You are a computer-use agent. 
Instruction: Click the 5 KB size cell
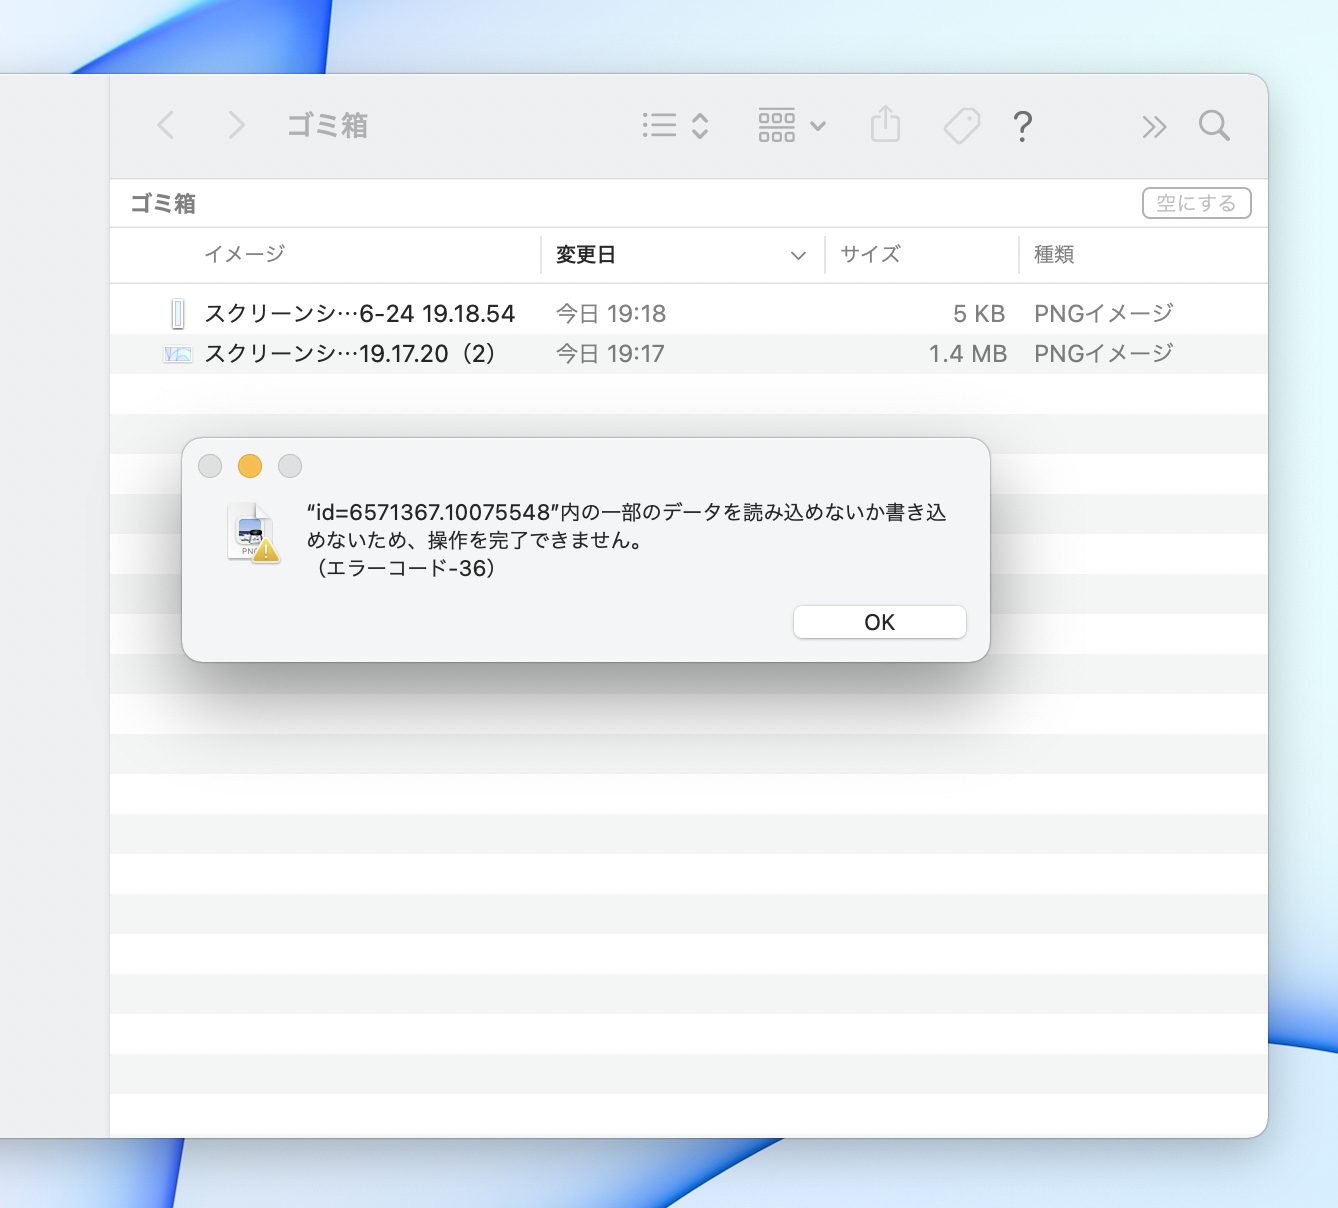pos(979,314)
